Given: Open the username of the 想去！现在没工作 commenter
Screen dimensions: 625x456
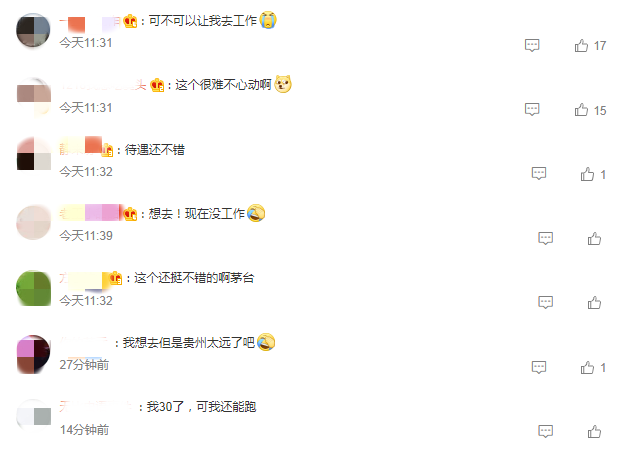Looking at the screenshot, I should pos(90,213).
